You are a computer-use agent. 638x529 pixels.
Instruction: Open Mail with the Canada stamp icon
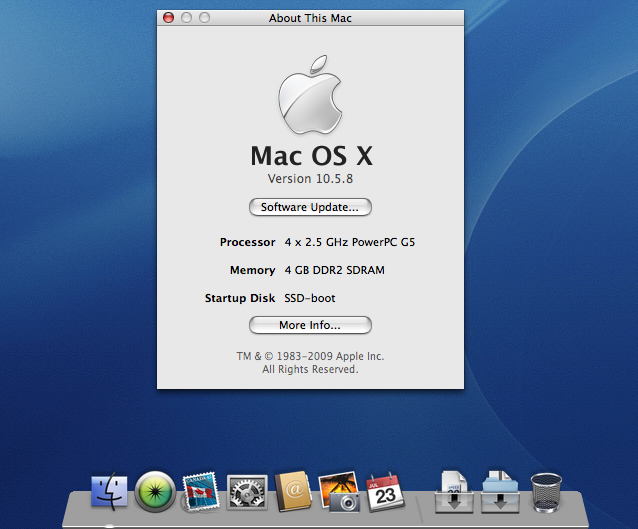coord(201,492)
